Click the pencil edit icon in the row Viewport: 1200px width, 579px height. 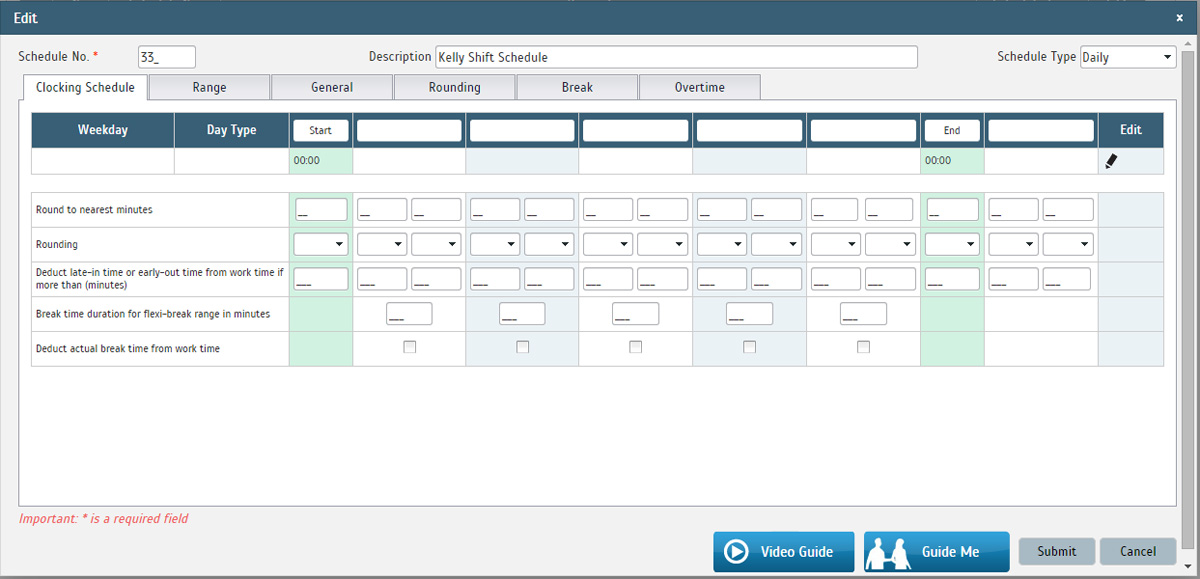(1111, 161)
